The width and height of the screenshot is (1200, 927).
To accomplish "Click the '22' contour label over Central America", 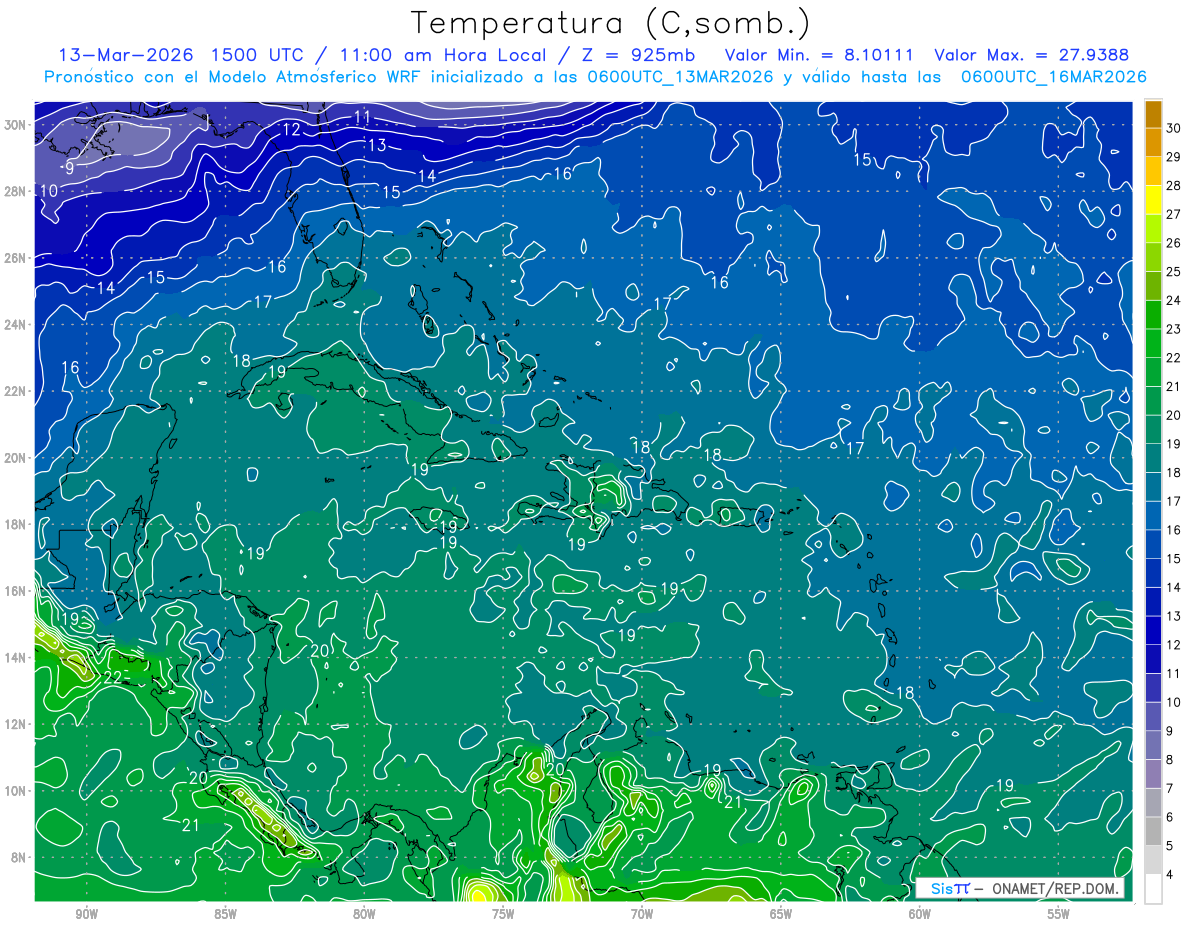I will tap(113, 677).
